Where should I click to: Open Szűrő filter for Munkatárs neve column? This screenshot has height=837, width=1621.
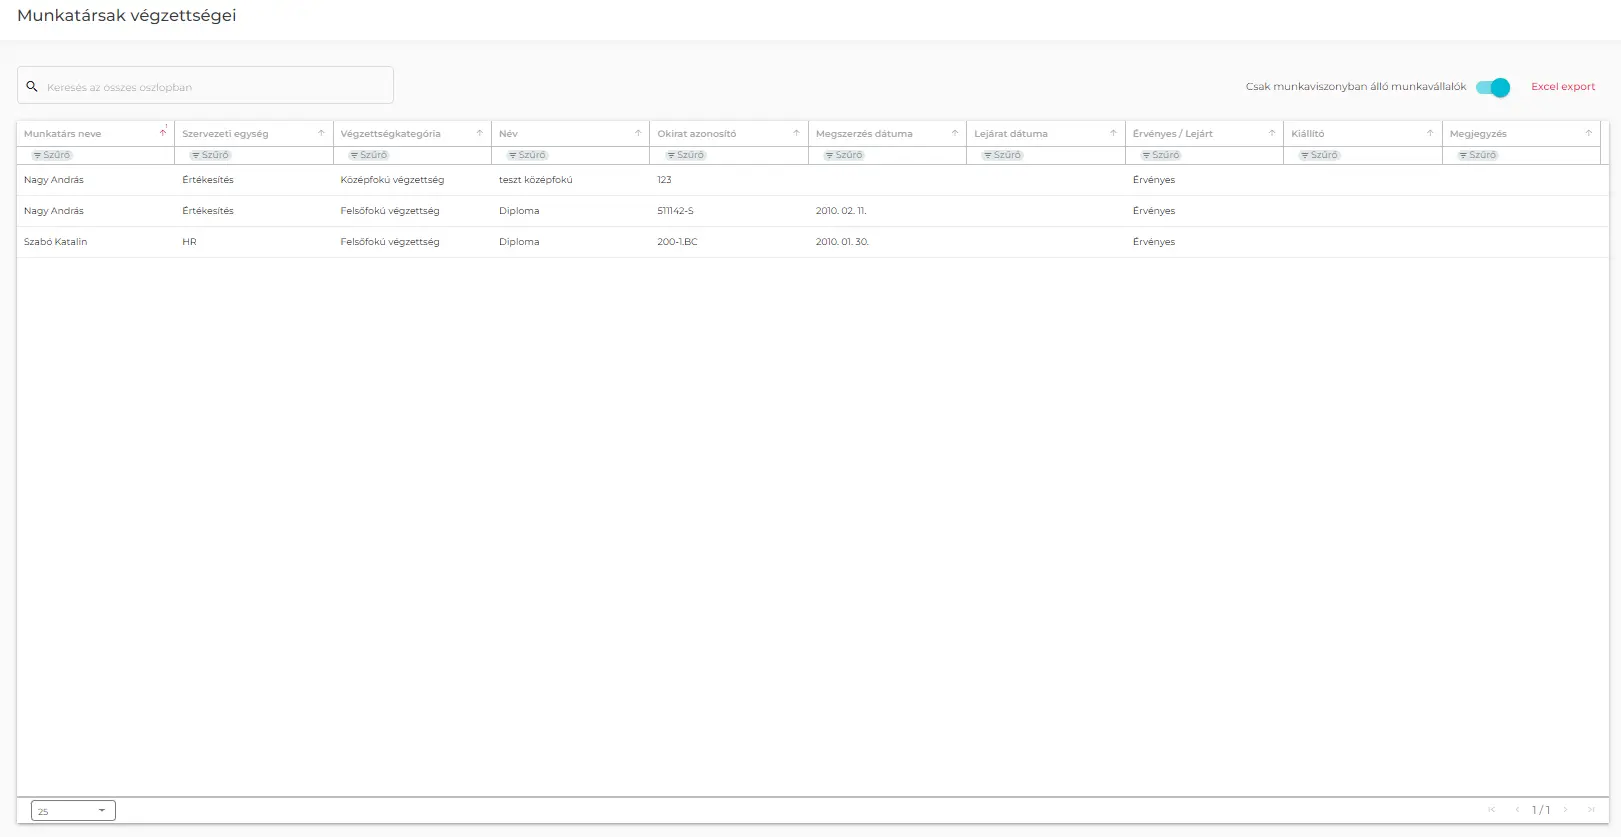[52, 155]
